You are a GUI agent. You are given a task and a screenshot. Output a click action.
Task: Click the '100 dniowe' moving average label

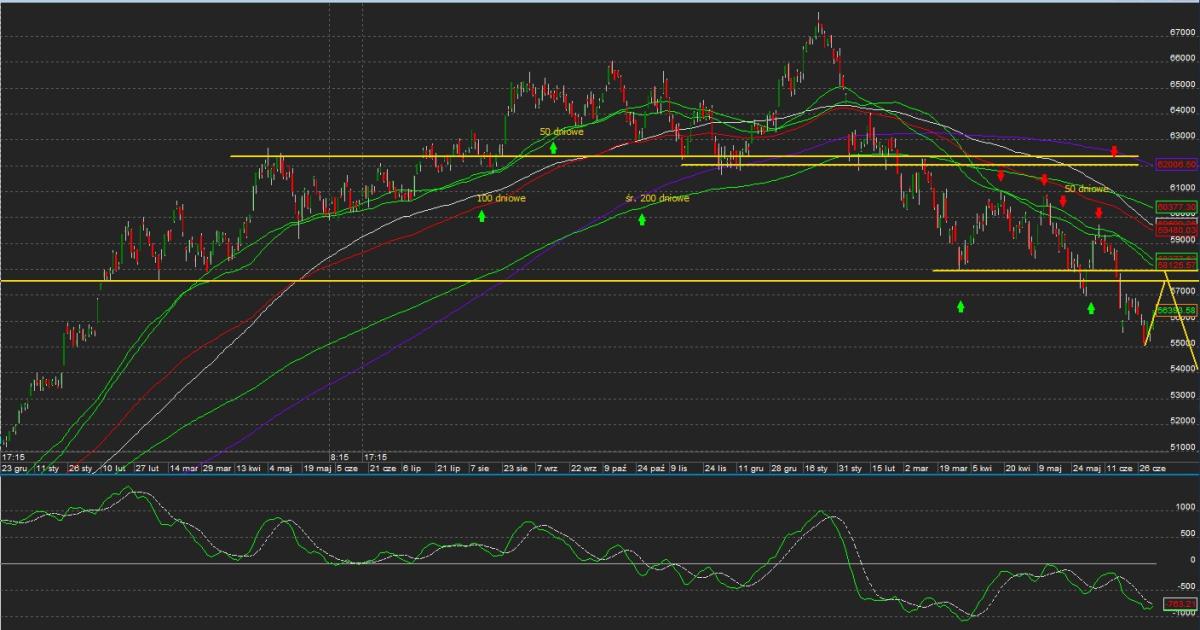[x=501, y=198]
